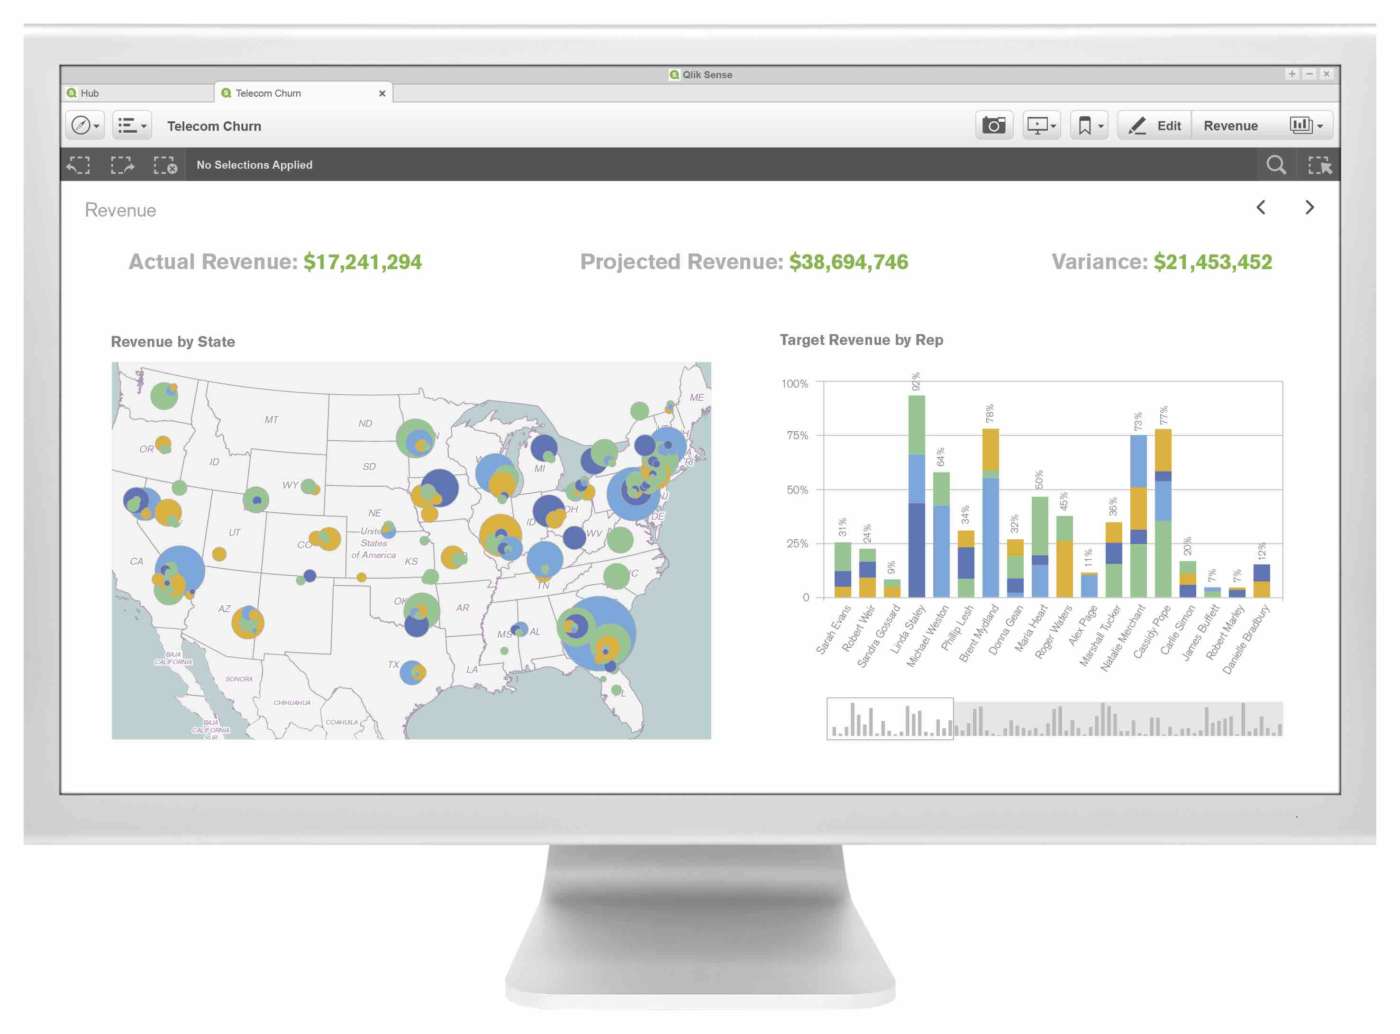Open the navigation compass menu

[x=84, y=126]
